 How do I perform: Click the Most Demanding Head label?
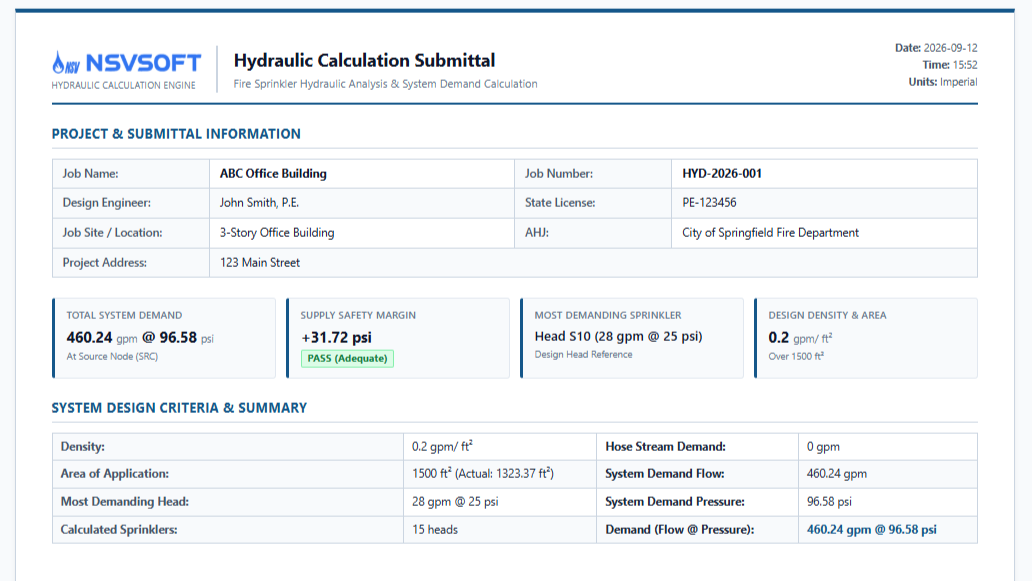click(x=124, y=501)
